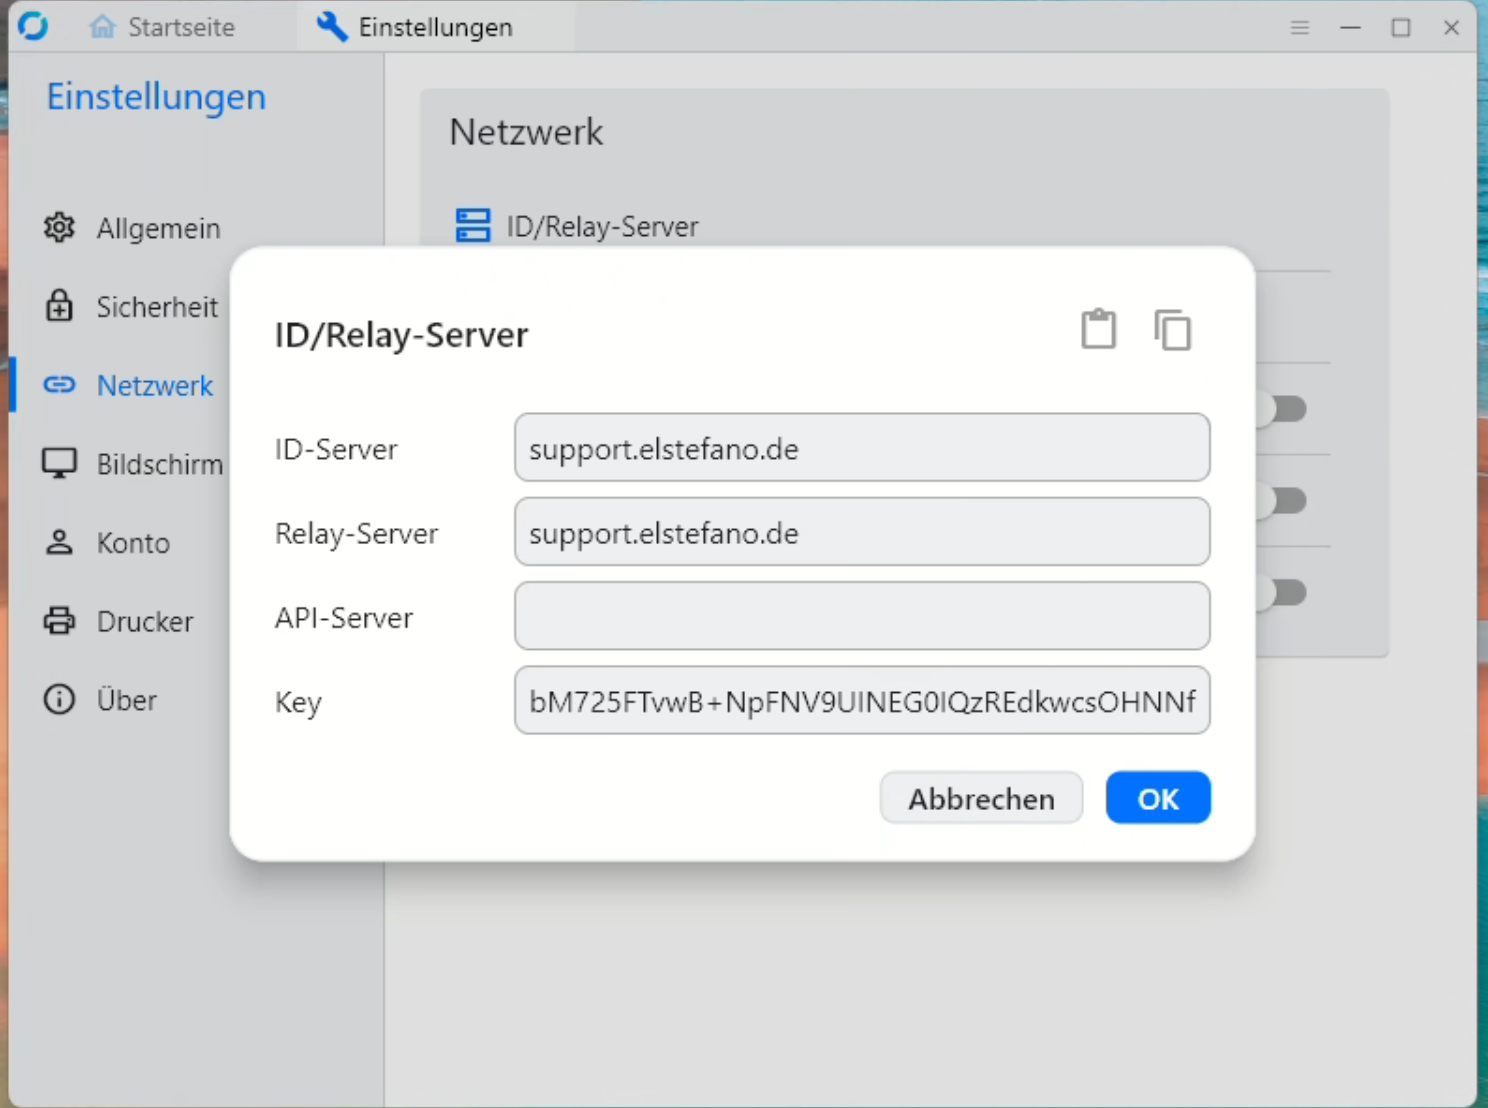Click the Allgemein gear icon

click(59, 228)
